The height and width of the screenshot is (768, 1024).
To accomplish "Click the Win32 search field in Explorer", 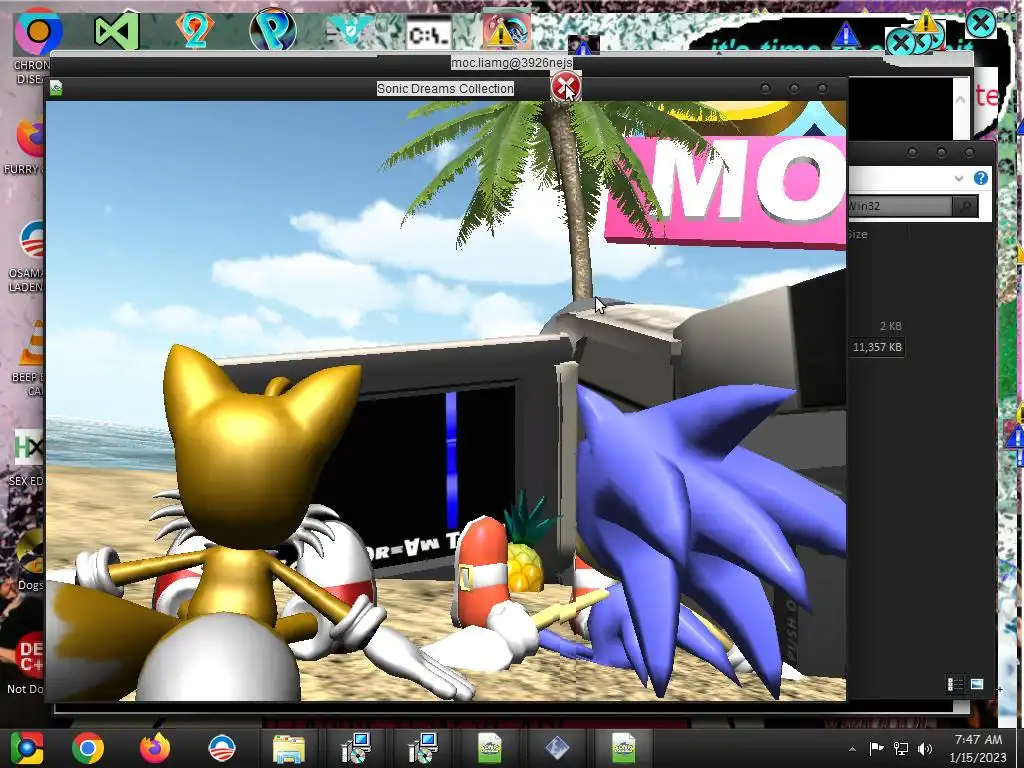I will (x=900, y=206).
